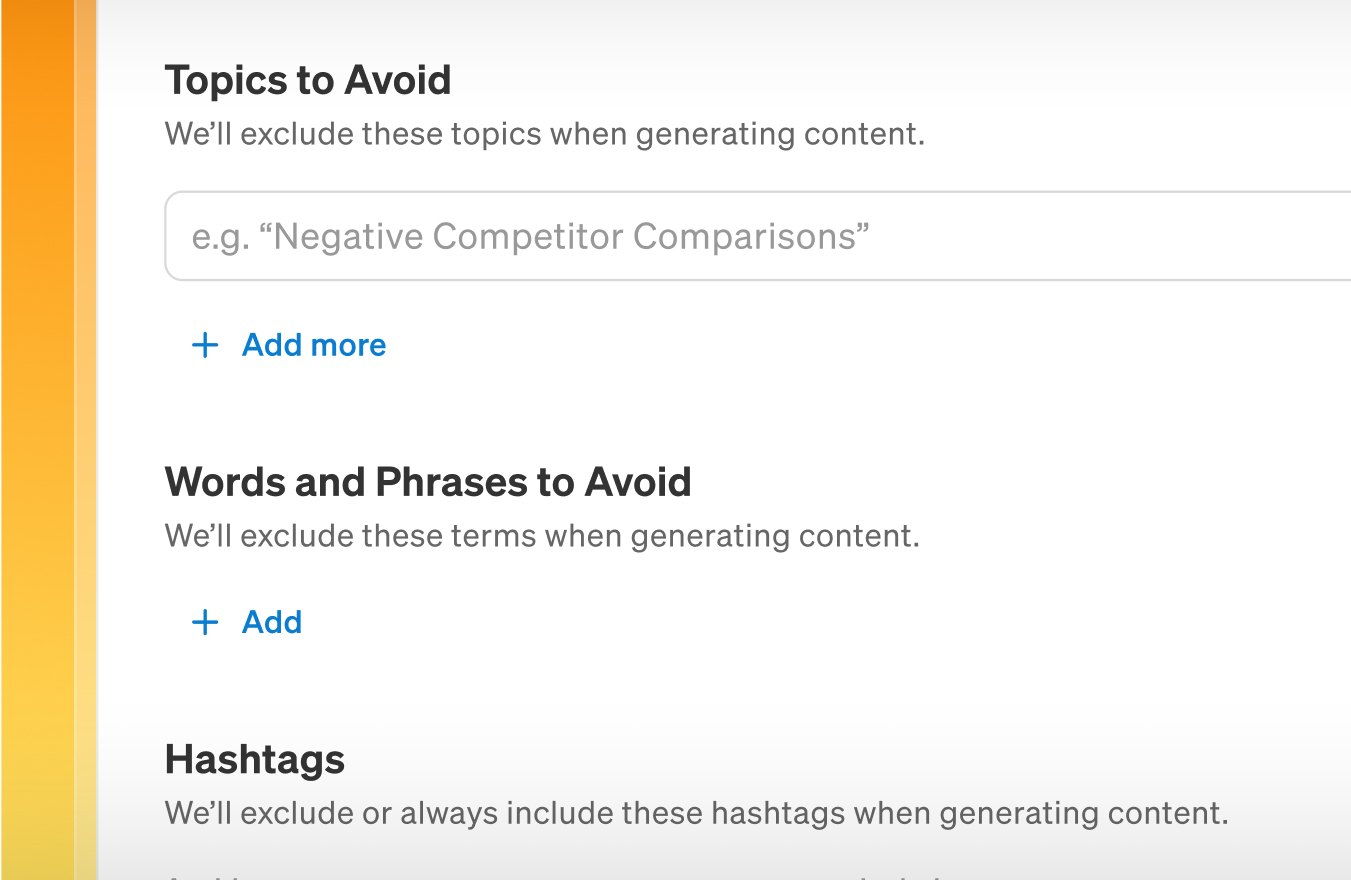This screenshot has width=1351, height=880.
Task: Click the 'Negative Competitor Comparisons' placeholder text
Action: [x=530, y=237]
